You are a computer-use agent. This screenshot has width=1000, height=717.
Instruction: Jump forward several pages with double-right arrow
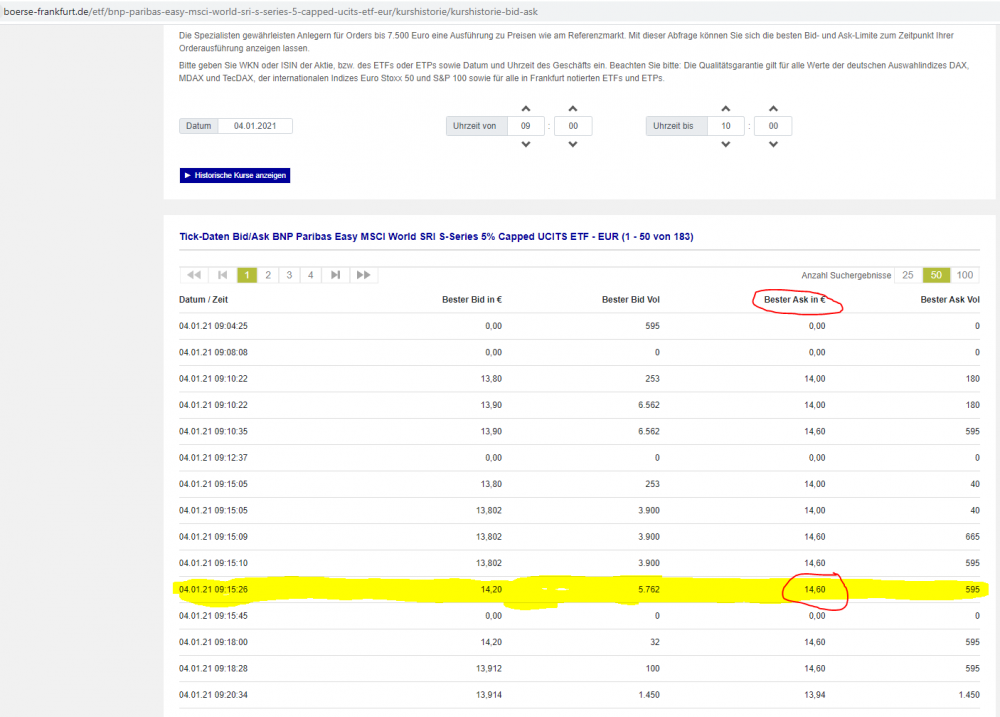click(x=364, y=275)
